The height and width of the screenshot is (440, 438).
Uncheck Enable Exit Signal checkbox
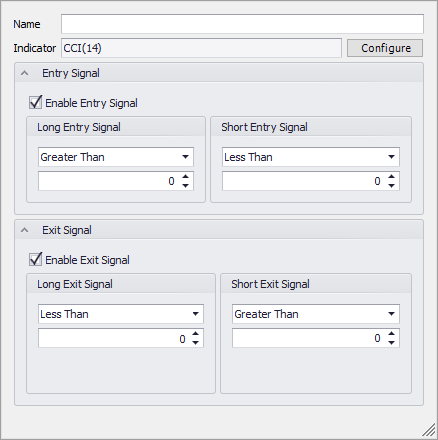(36, 260)
